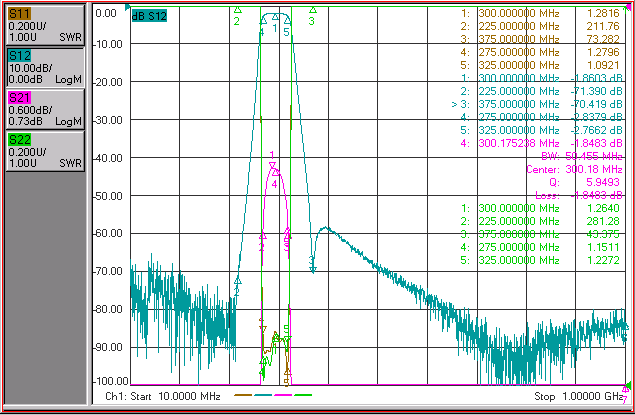This screenshot has width=635, height=415.
Task: Click the magenta S21 legend line swatch
Action: 283,395
